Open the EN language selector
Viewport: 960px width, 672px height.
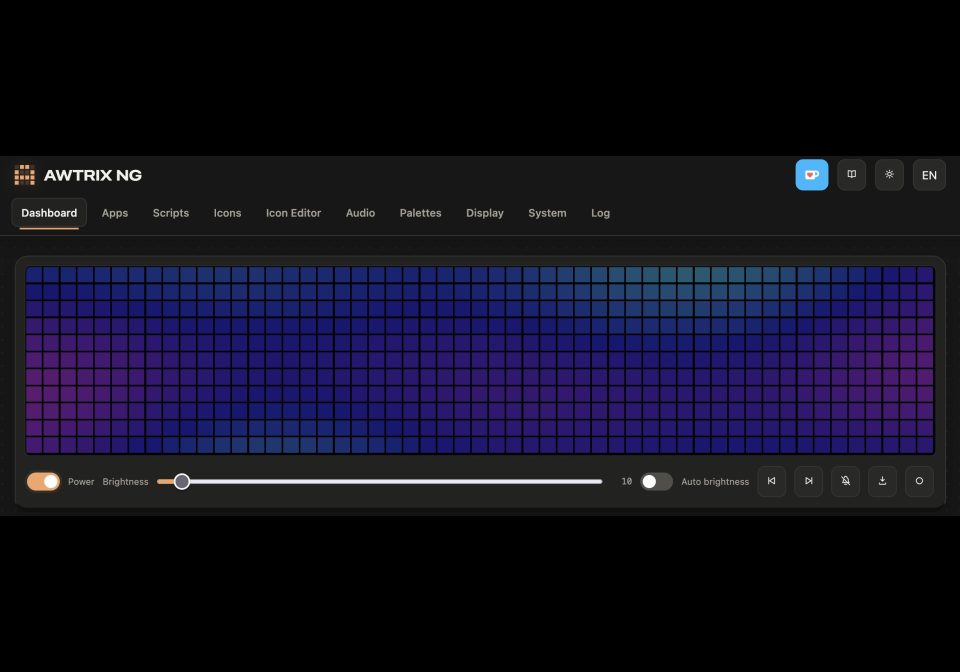click(929, 175)
